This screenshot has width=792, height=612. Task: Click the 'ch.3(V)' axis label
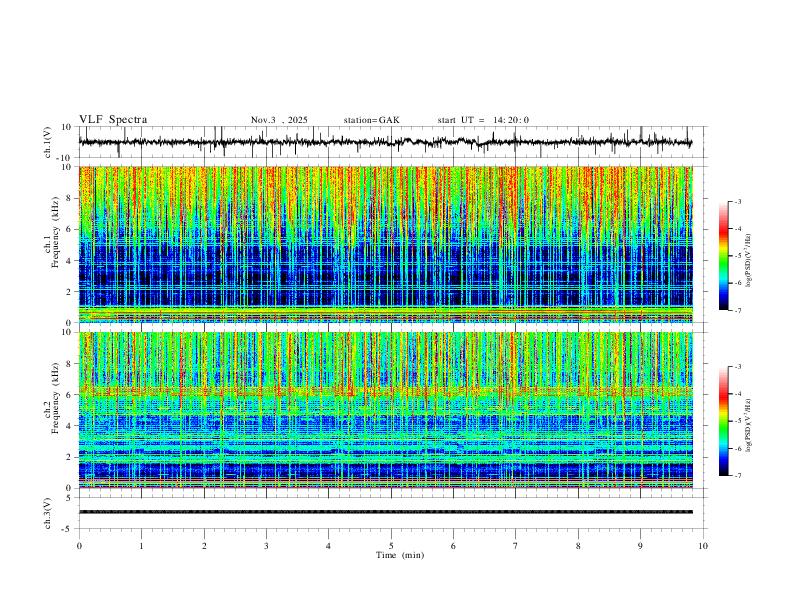[x=48, y=513]
